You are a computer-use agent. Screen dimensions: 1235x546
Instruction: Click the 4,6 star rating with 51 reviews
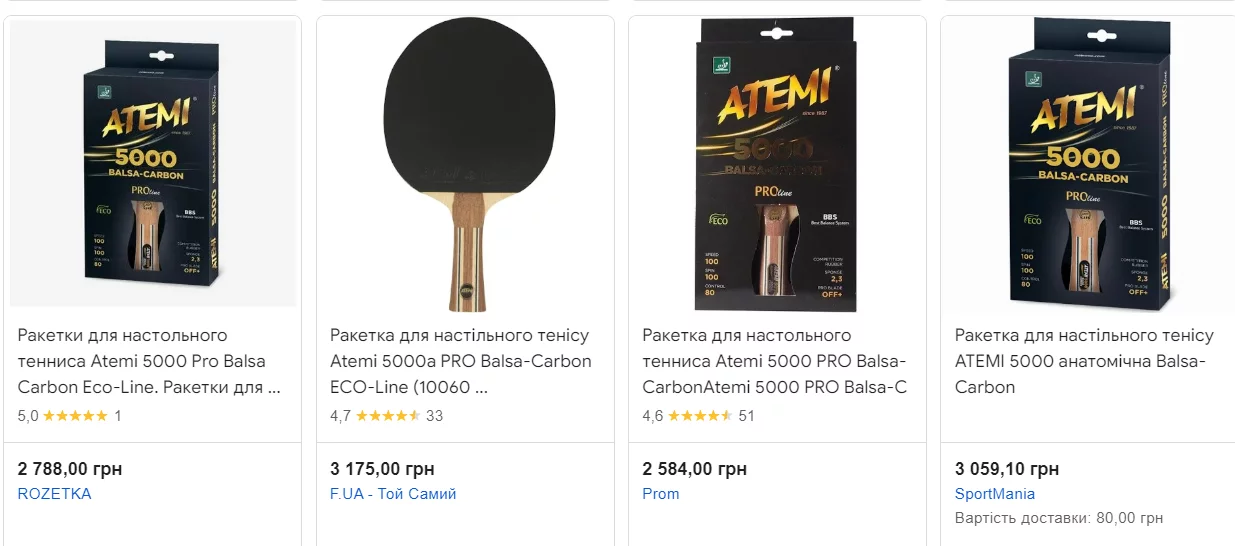coord(698,415)
